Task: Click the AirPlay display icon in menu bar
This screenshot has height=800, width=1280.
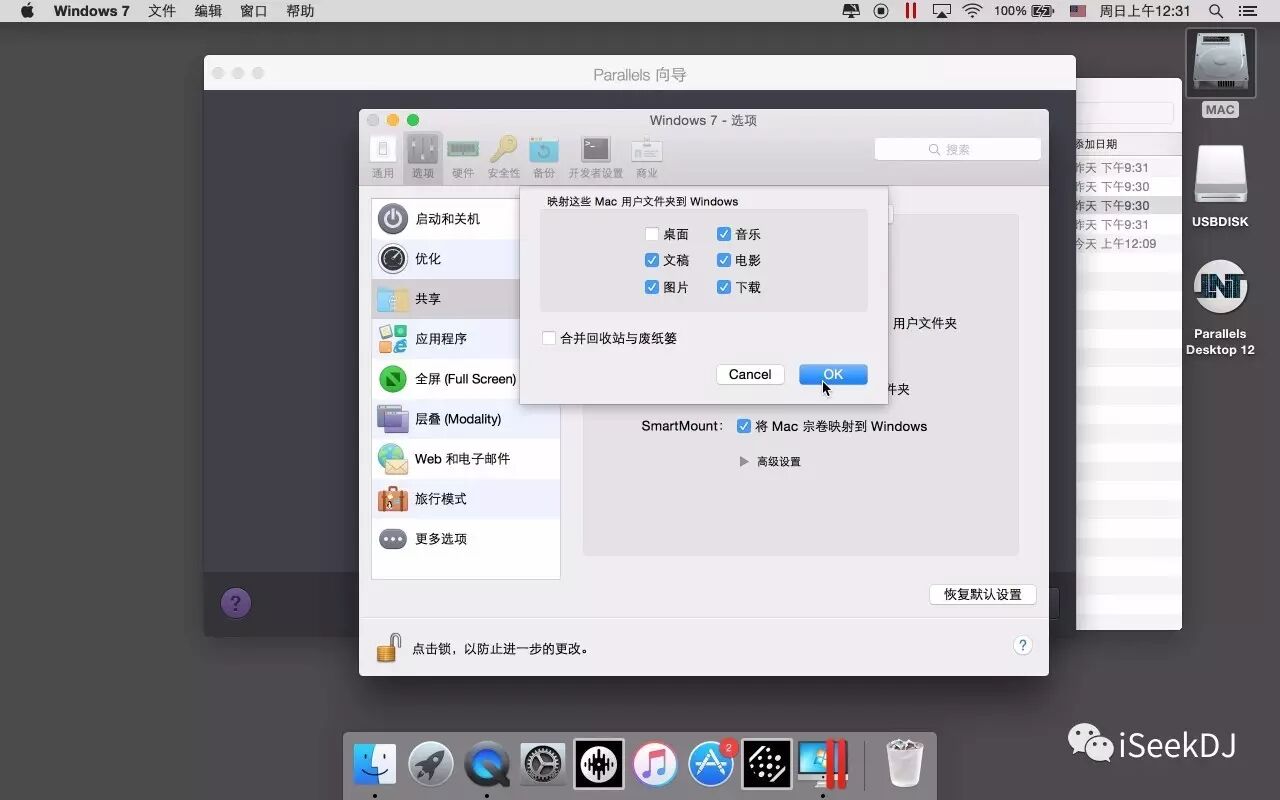Action: [x=941, y=11]
